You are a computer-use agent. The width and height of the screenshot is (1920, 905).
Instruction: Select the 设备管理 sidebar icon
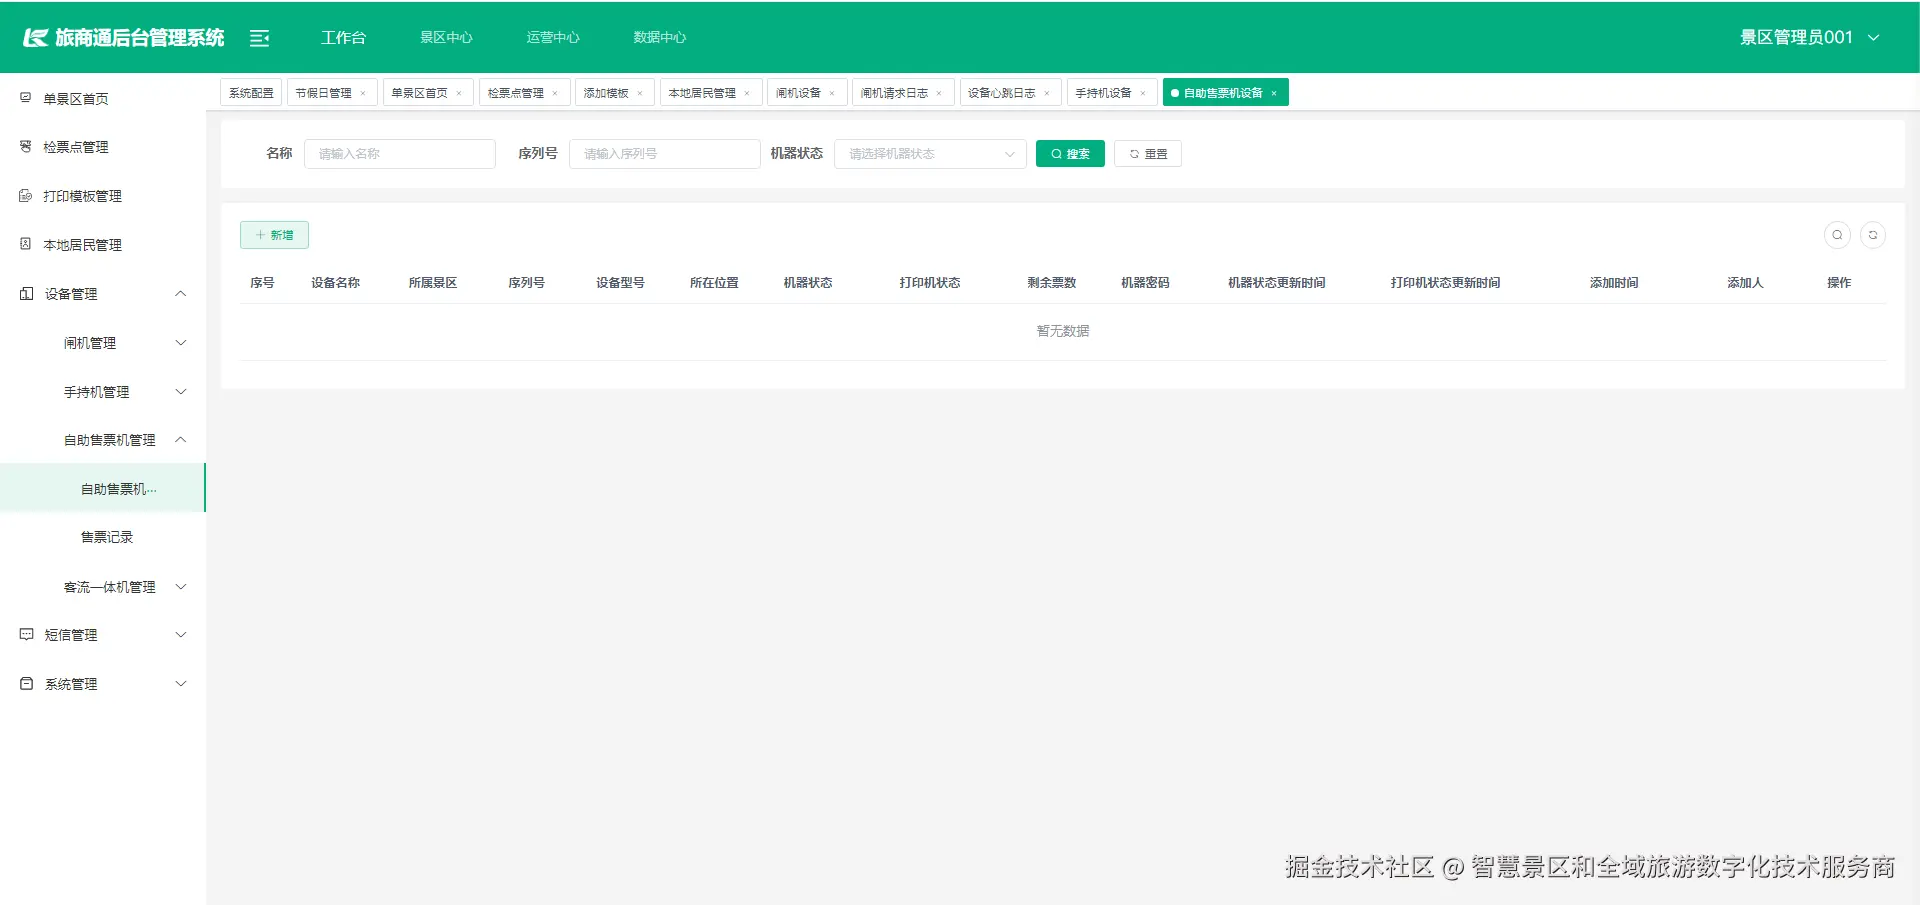pos(25,293)
